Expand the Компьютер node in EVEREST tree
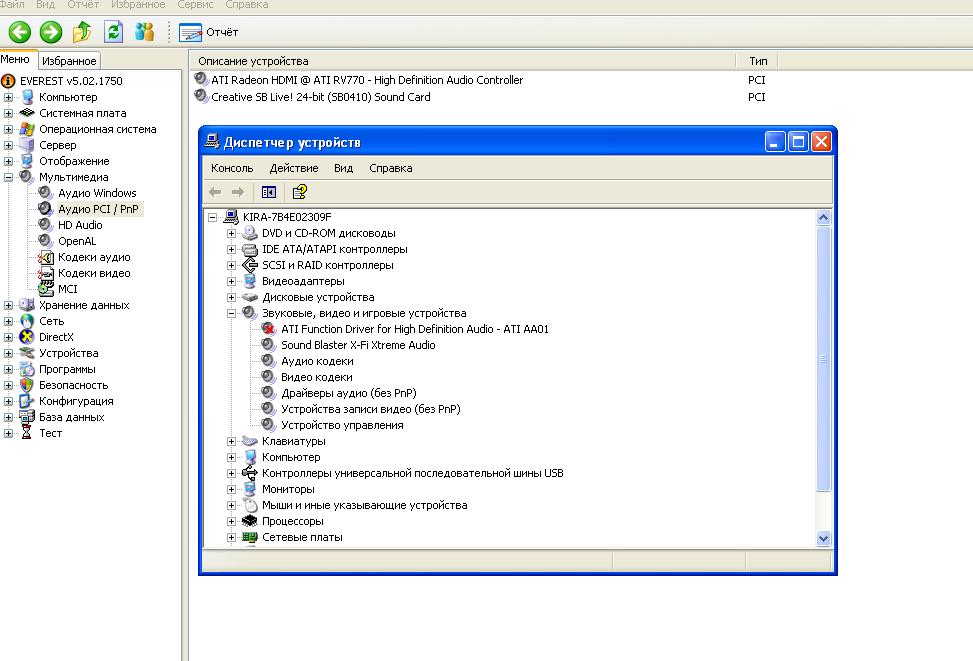This screenshot has height=661, width=973. coord(8,97)
